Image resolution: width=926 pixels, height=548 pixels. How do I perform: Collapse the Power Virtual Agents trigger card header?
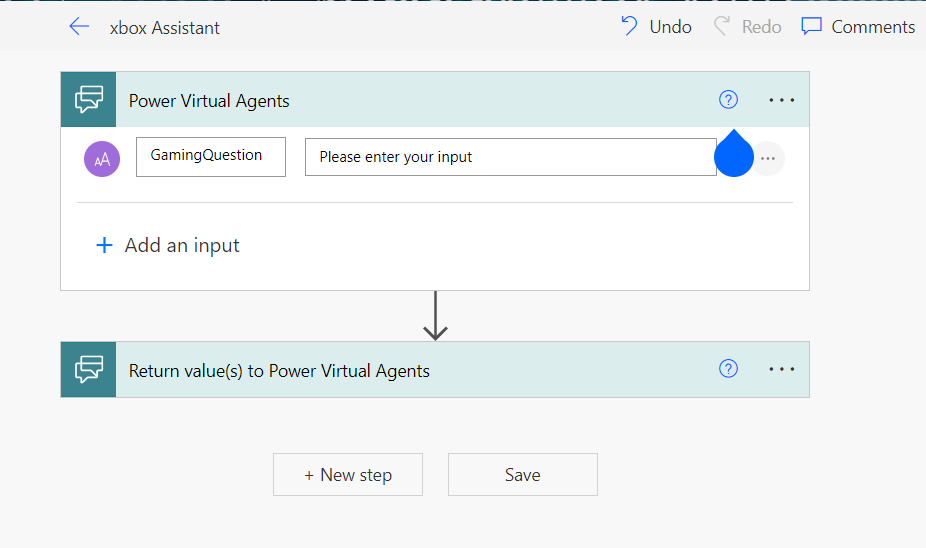(x=400, y=101)
